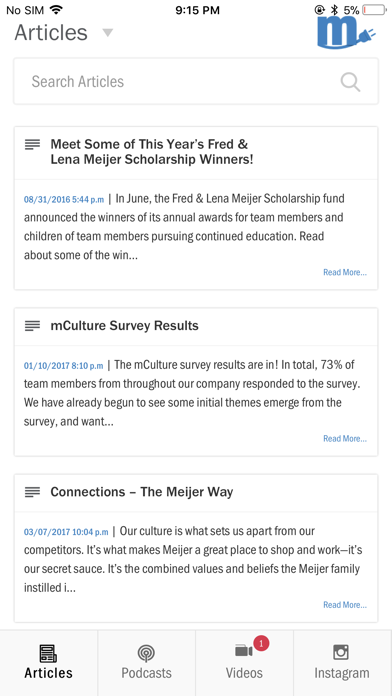Open mCulture Survey Results article title

(125, 326)
